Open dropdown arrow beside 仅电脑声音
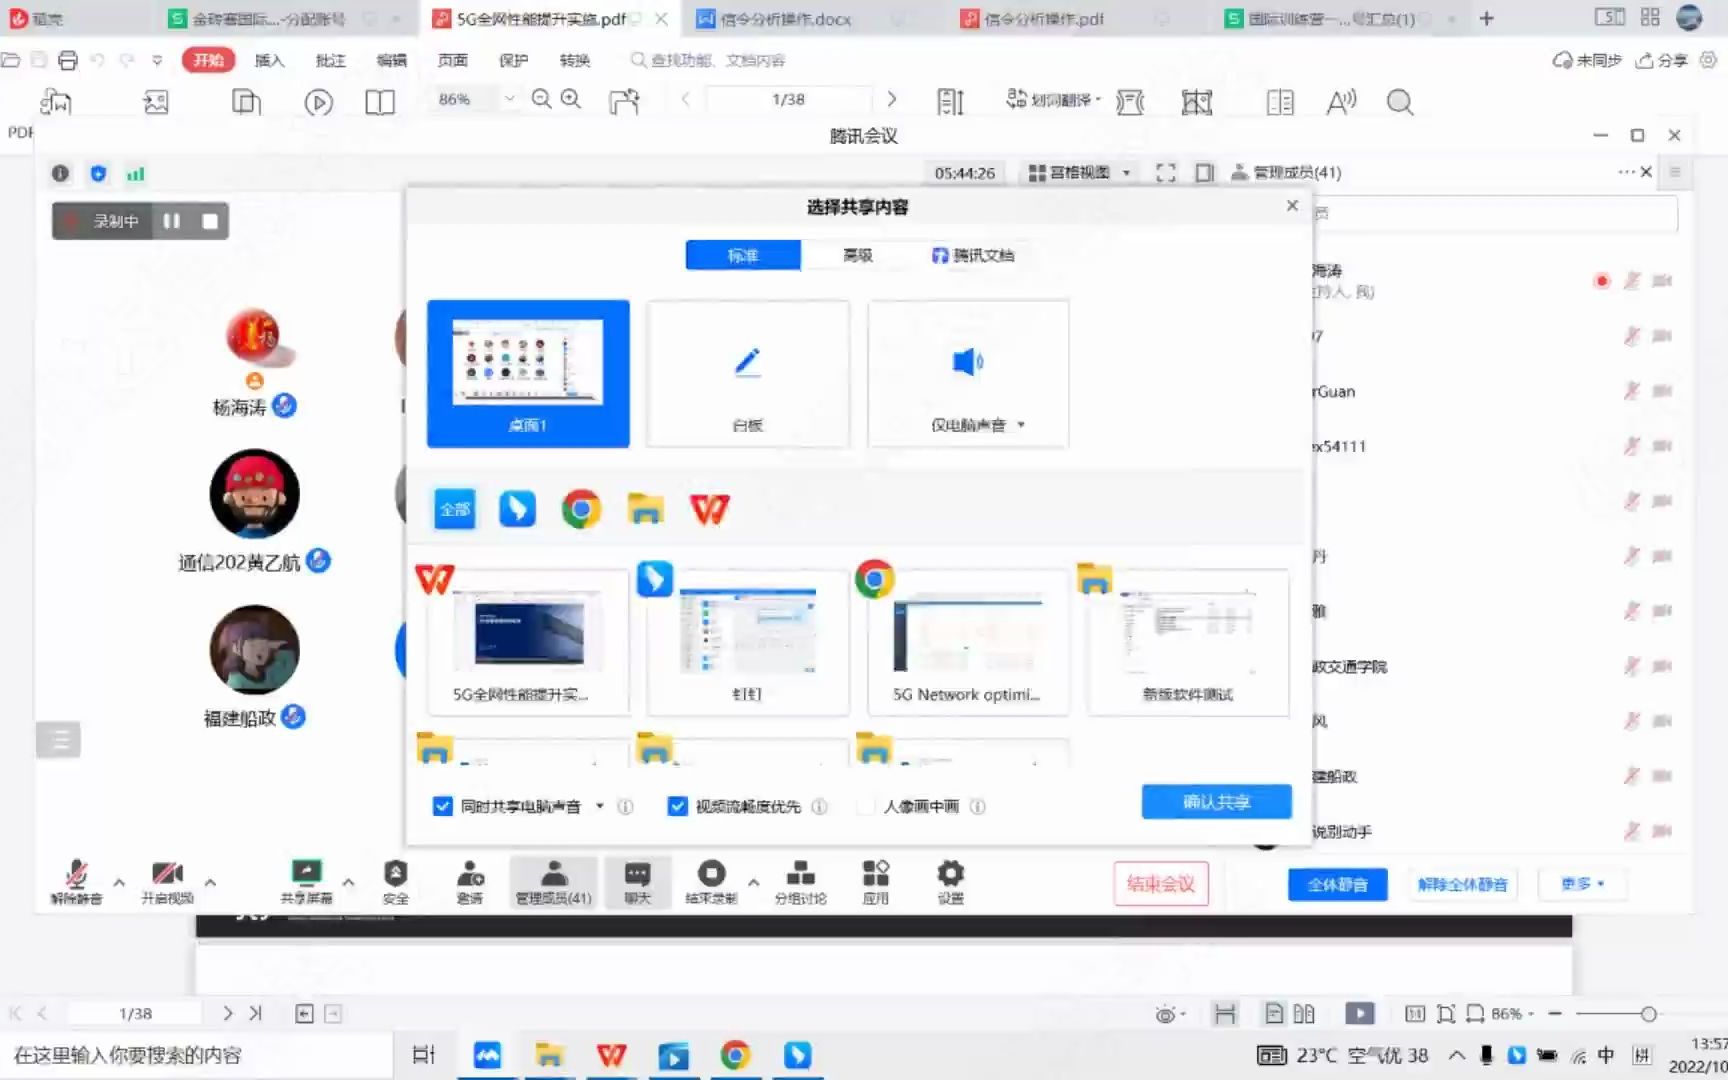1728x1080 pixels. [1021, 425]
